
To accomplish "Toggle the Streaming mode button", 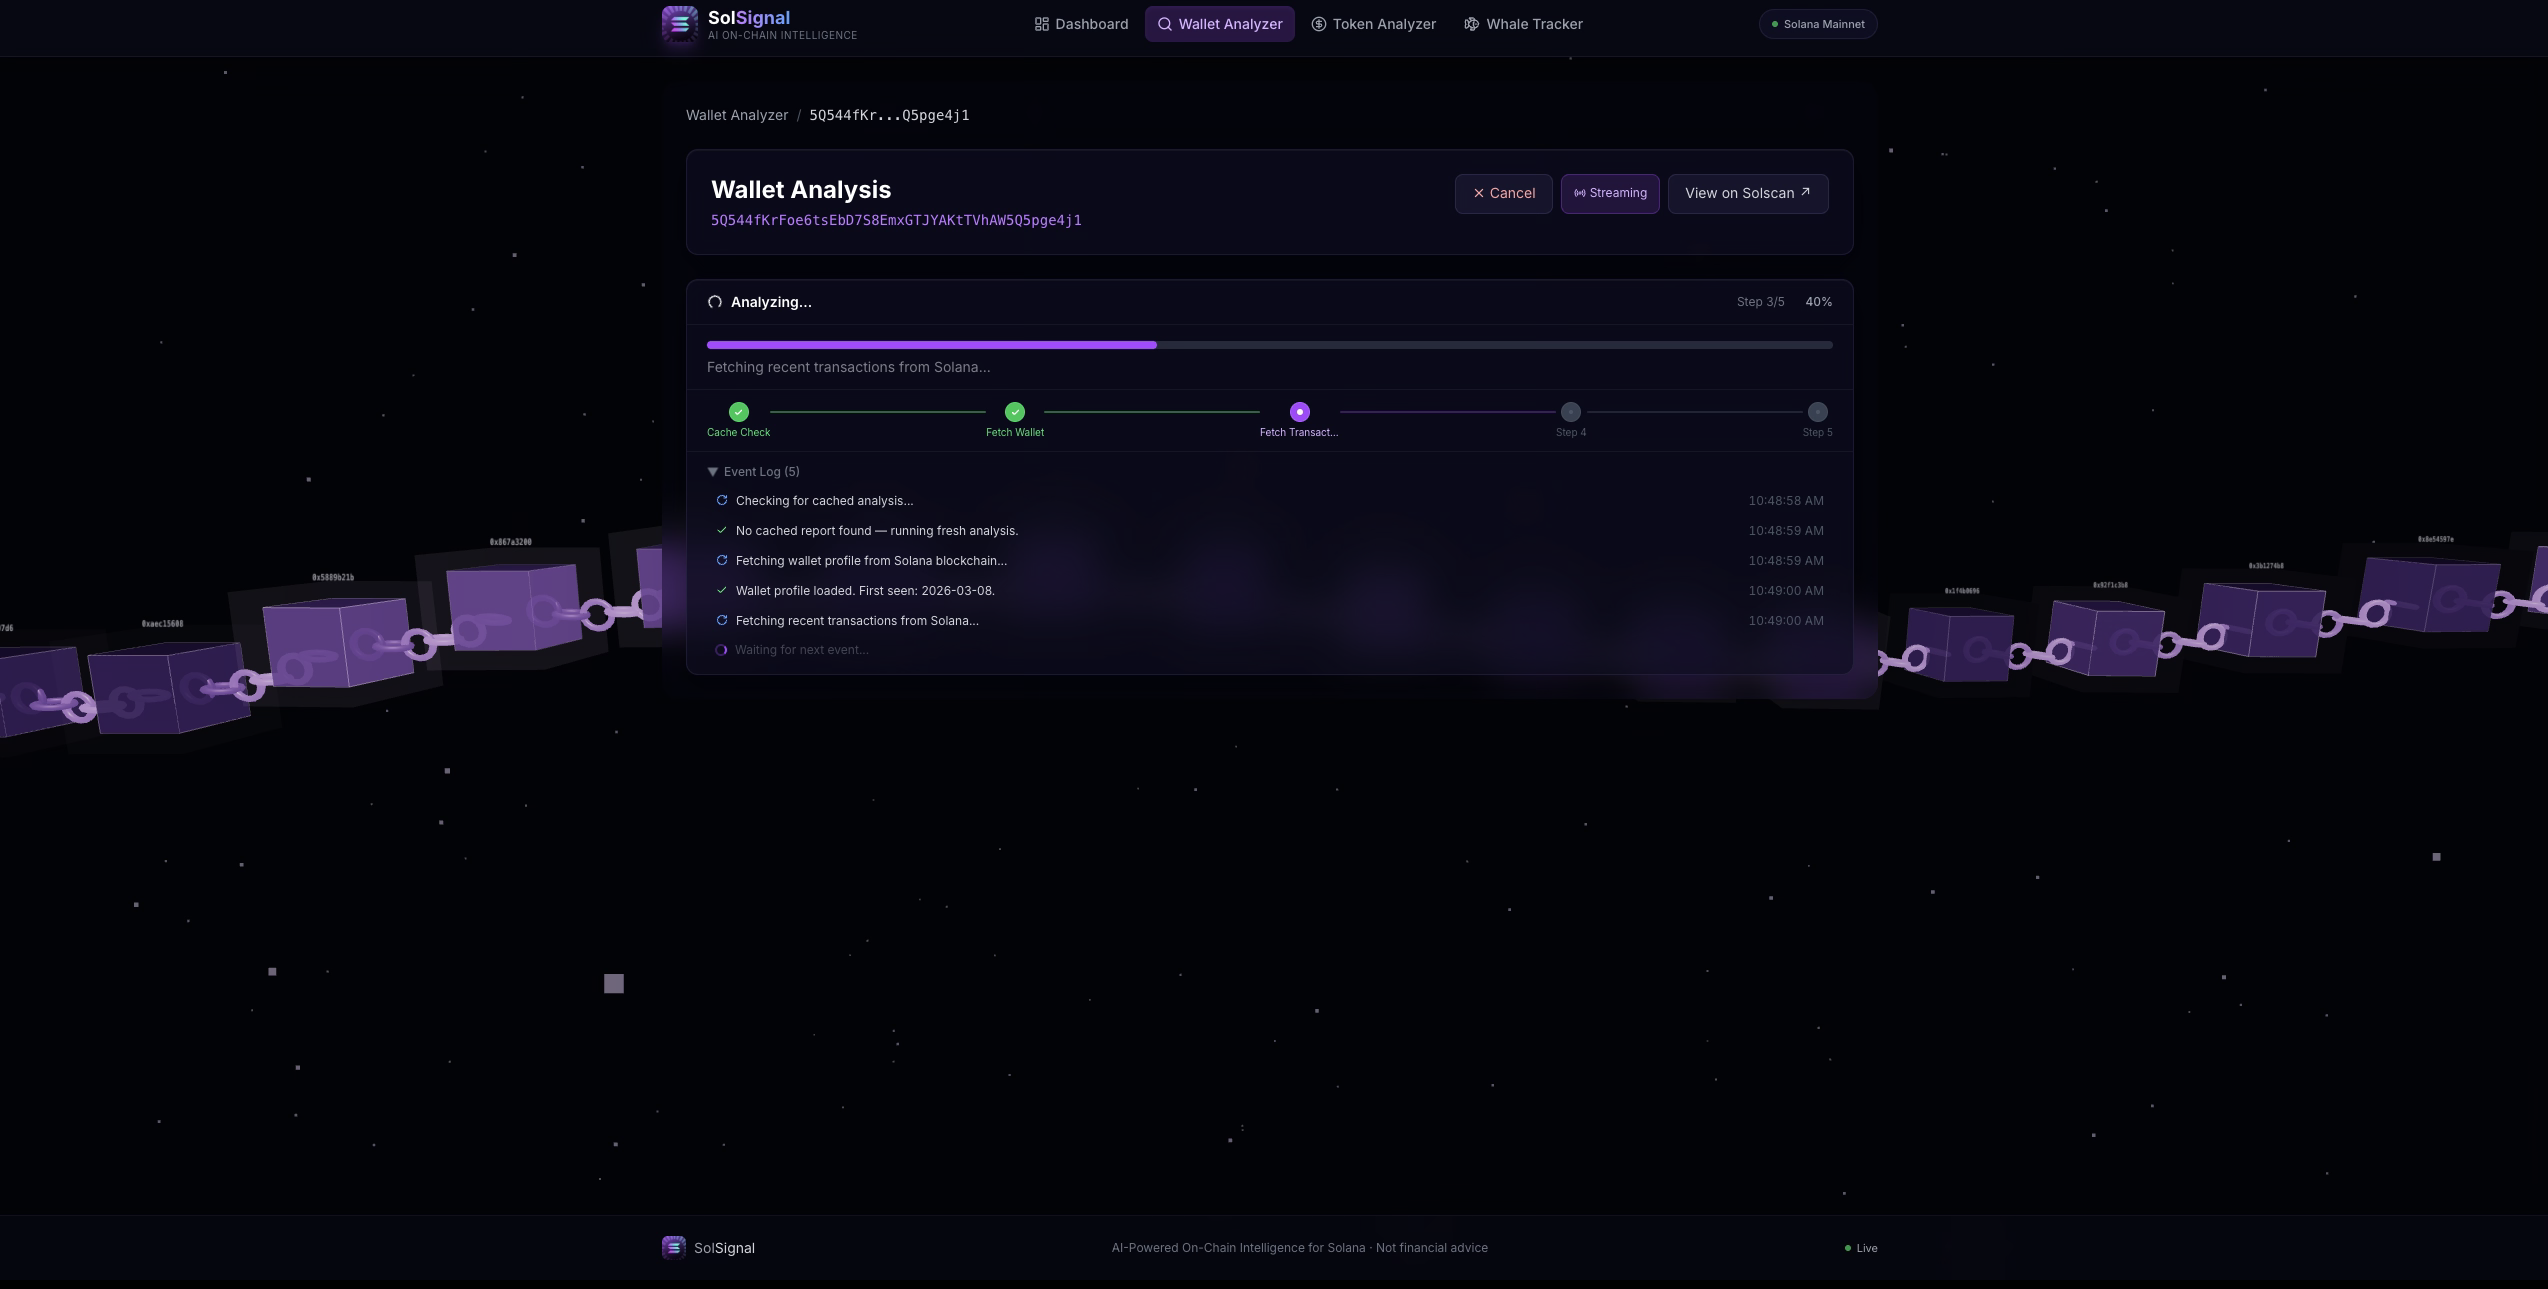I will (1609, 193).
